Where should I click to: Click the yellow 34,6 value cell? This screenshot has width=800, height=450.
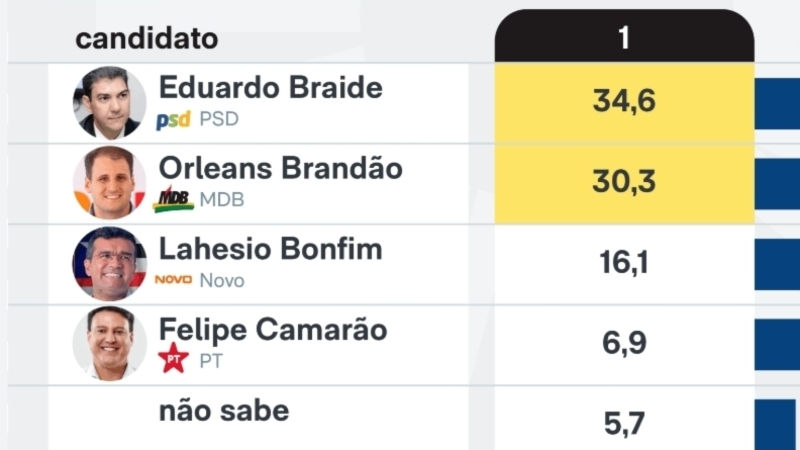pyautogui.click(x=624, y=102)
